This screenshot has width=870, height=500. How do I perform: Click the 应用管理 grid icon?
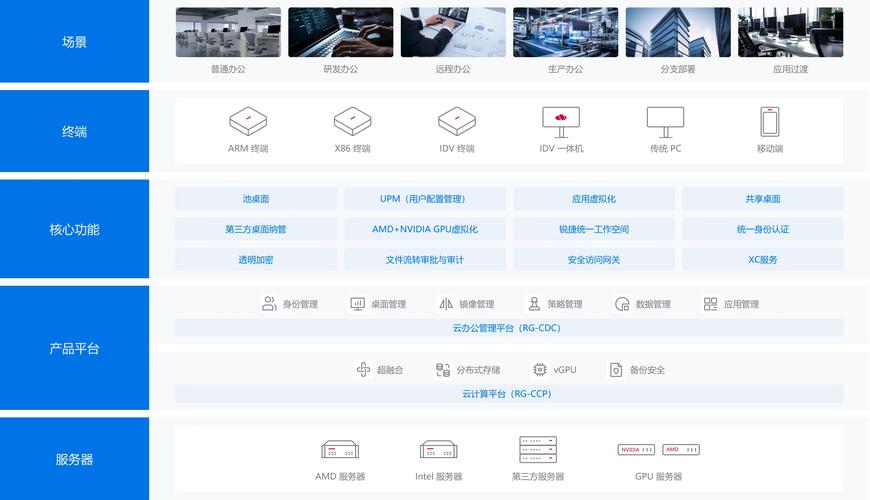pyautogui.click(x=710, y=304)
